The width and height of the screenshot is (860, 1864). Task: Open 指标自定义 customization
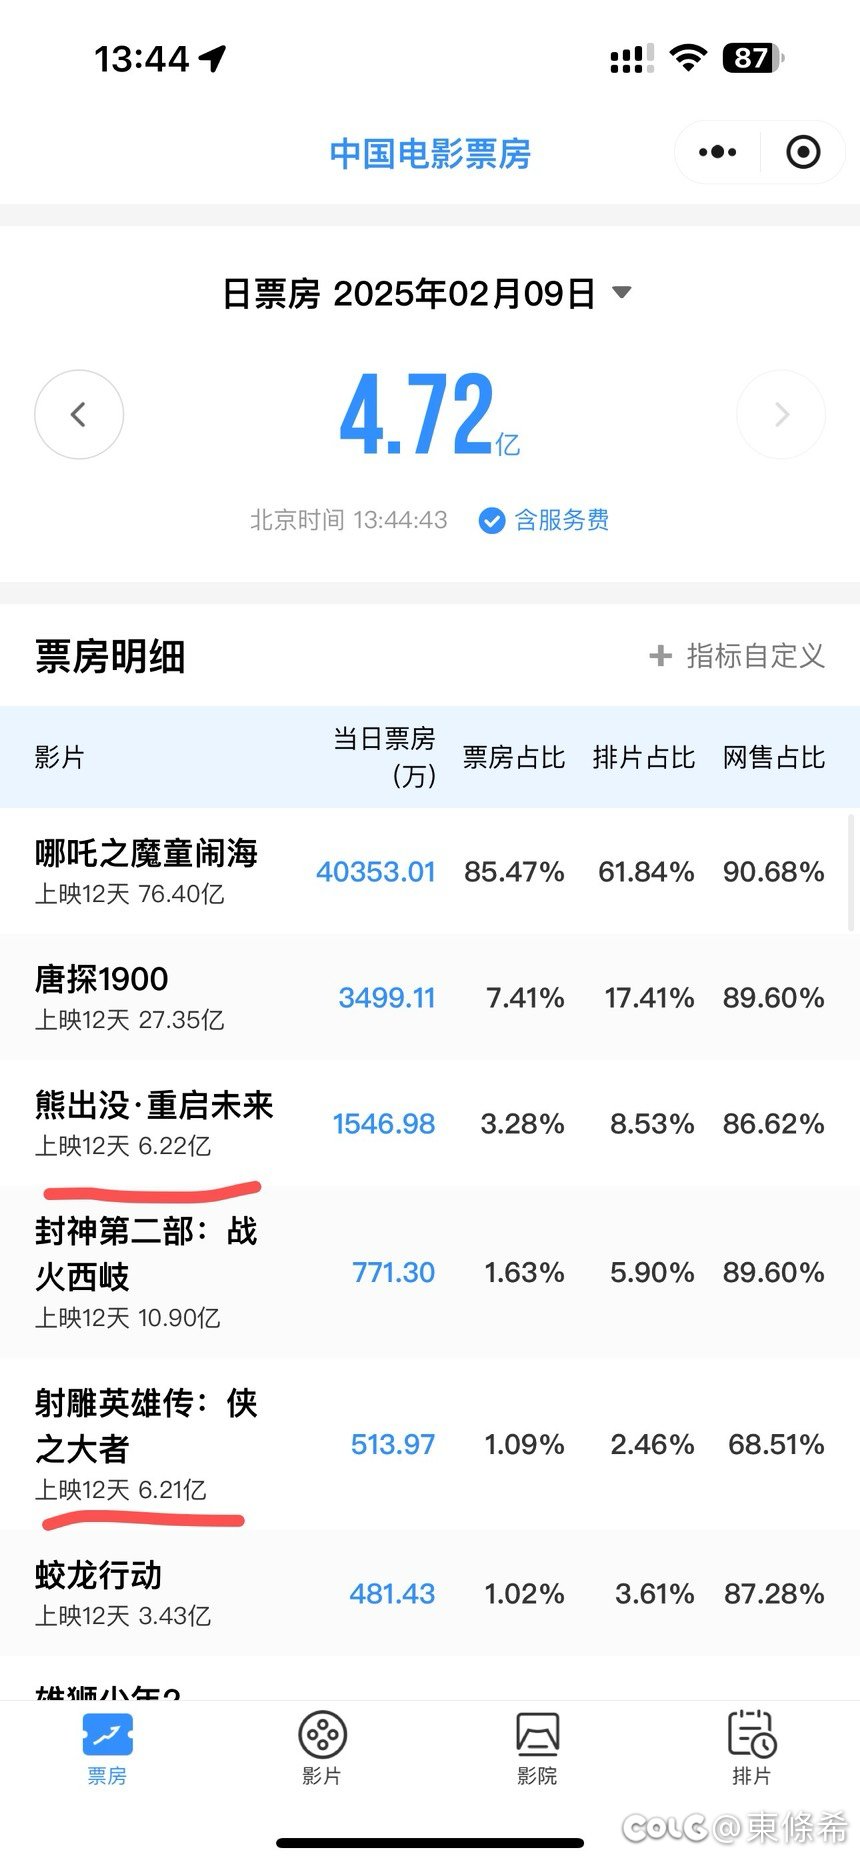[737, 656]
